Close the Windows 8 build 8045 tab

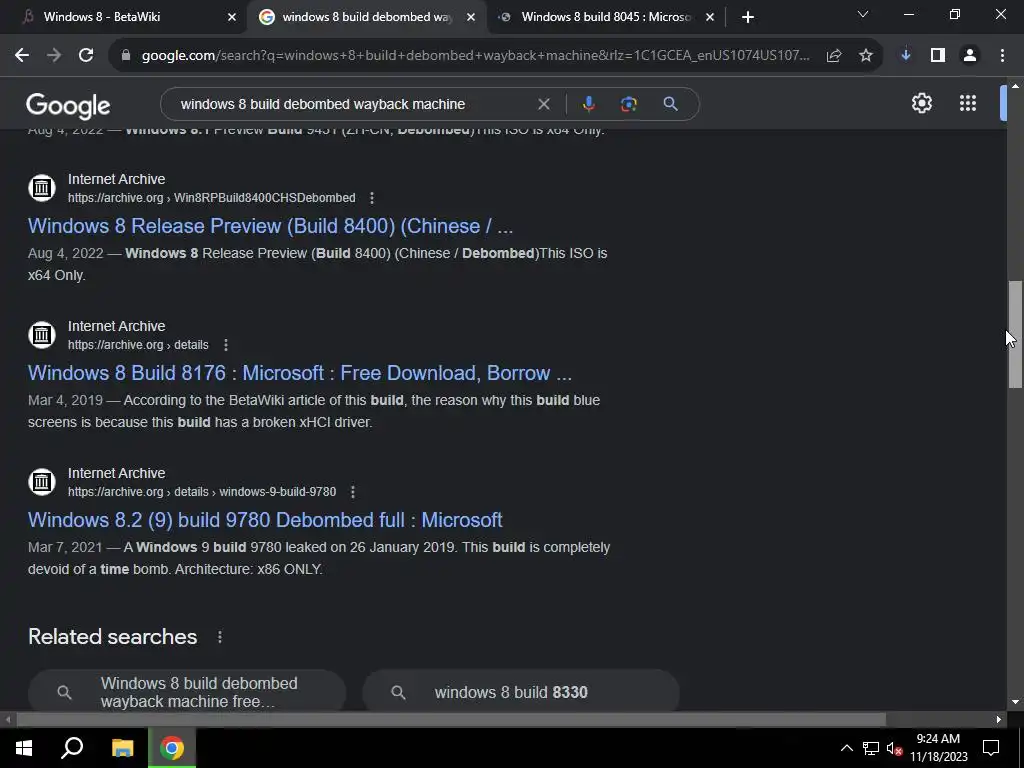(710, 17)
